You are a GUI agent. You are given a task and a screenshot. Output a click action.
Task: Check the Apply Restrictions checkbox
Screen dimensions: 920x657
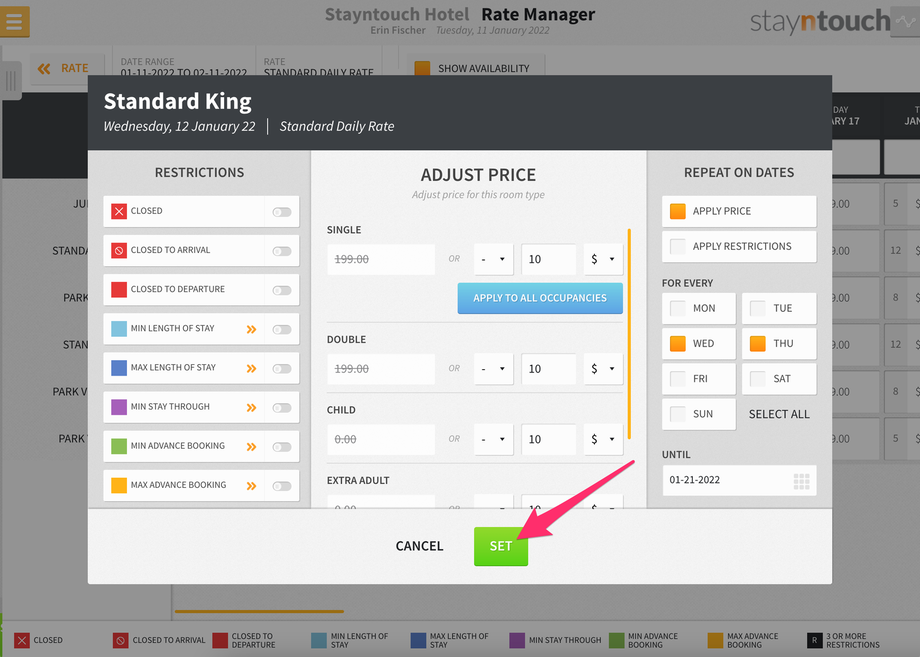click(x=678, y=246)
